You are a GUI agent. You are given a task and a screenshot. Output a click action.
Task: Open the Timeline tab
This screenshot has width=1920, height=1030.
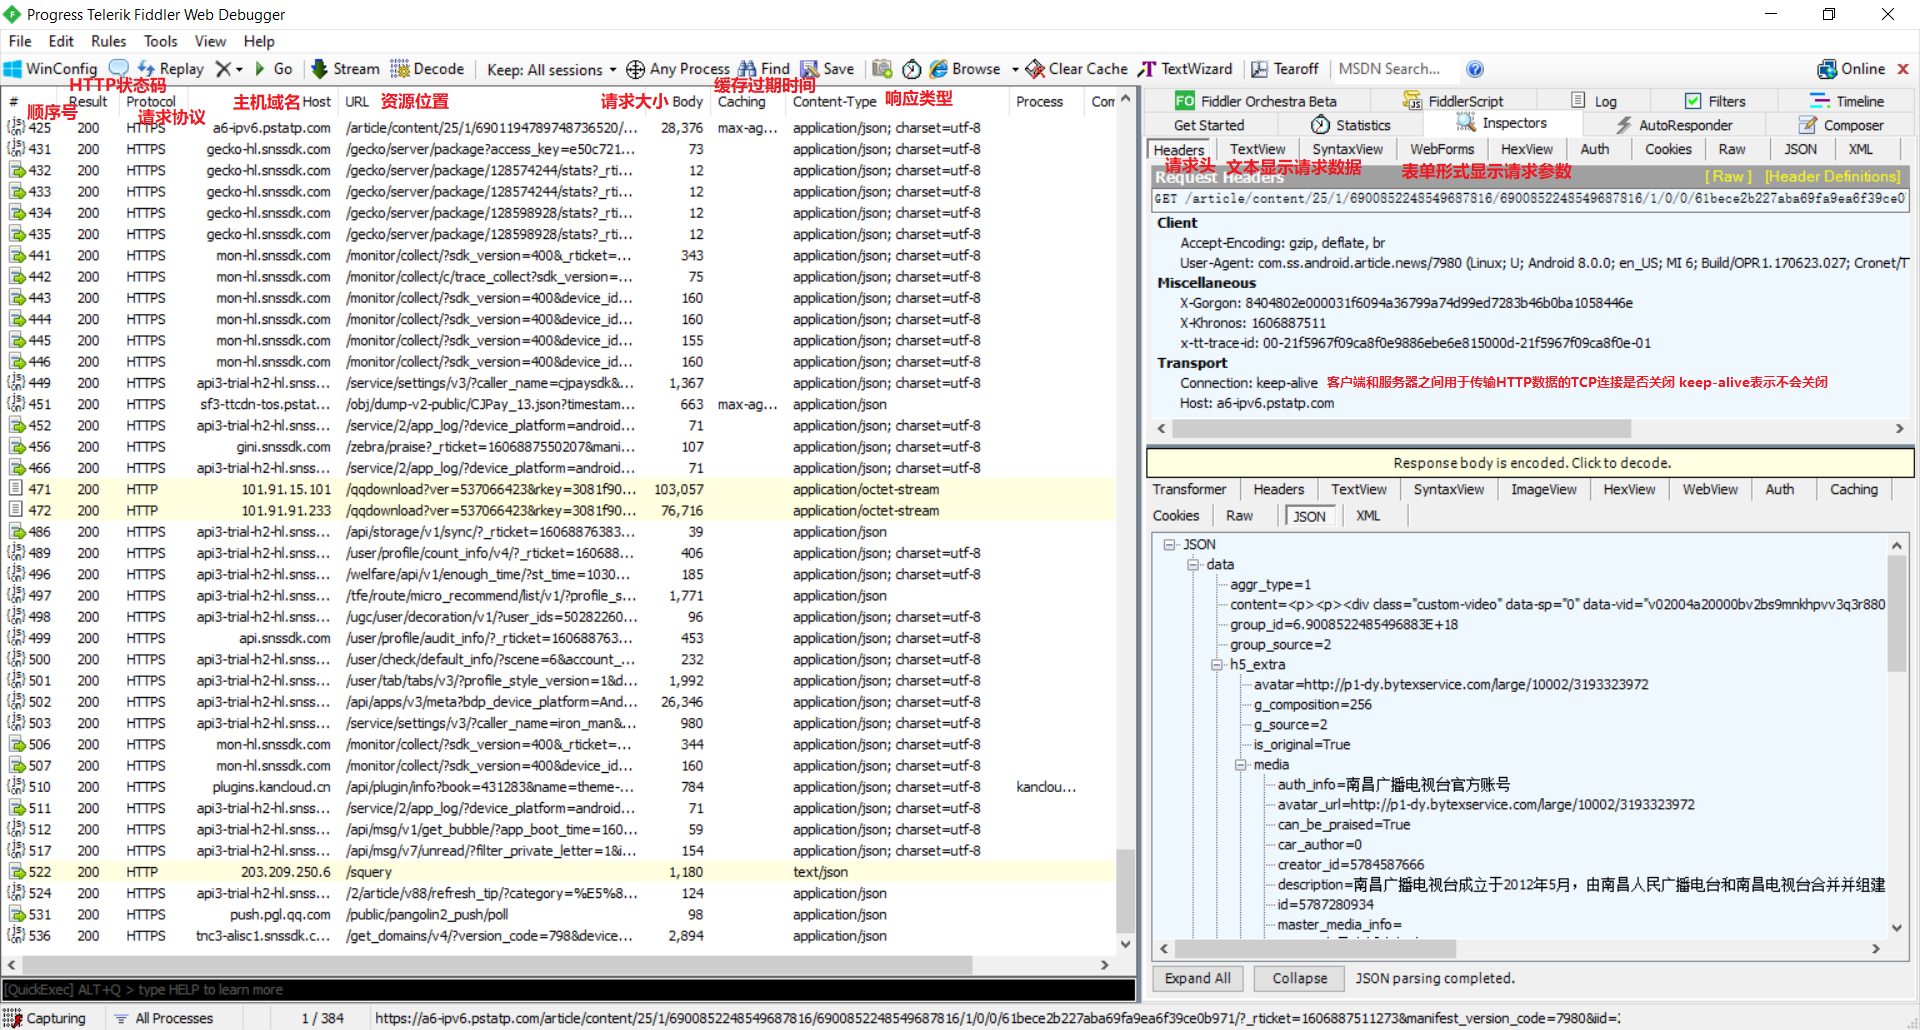pos(1846,101)
